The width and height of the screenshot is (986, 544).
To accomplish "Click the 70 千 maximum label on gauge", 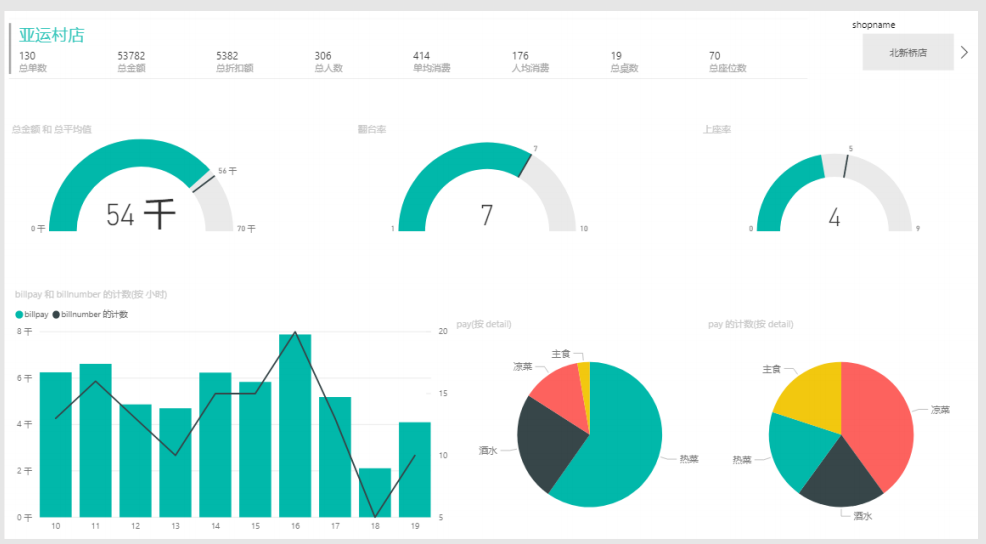I will 246,229.
